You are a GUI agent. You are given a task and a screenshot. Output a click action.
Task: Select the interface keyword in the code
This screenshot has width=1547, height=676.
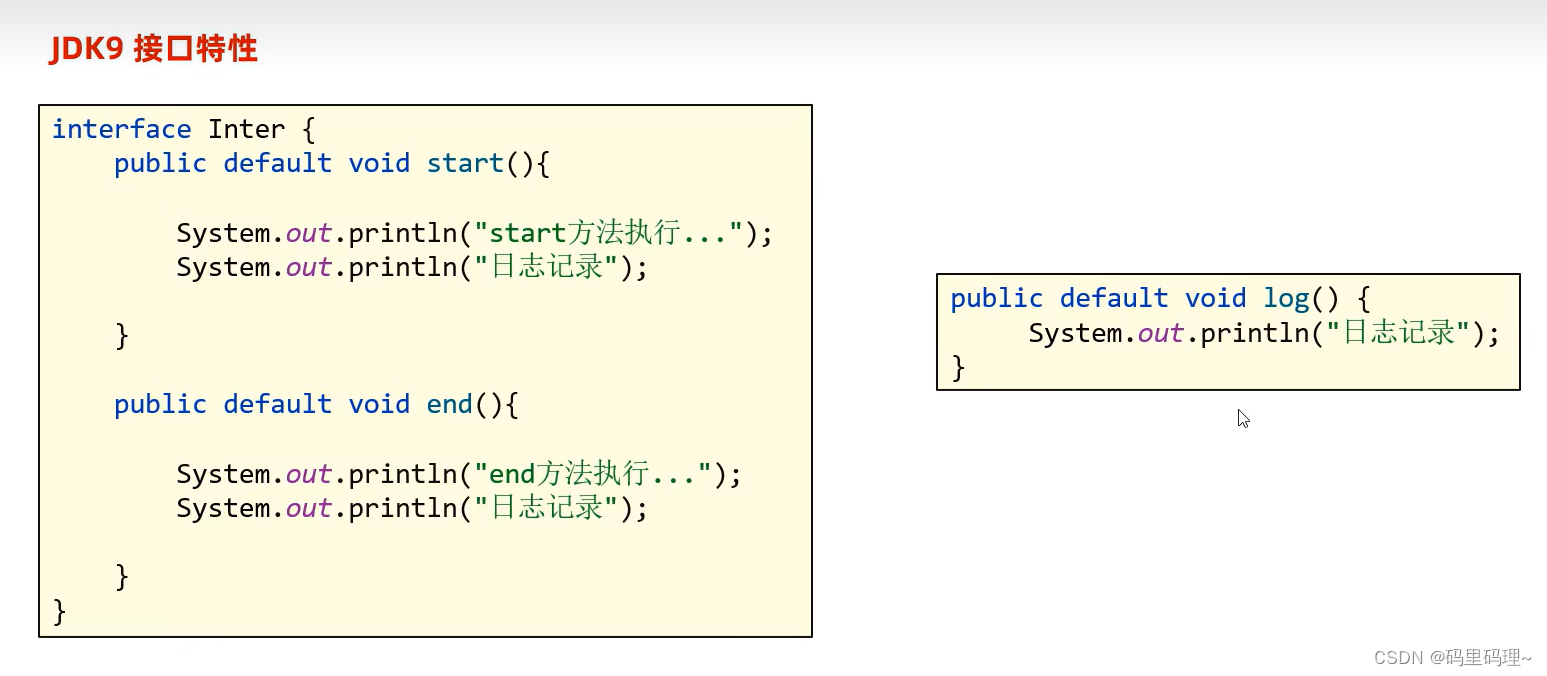(x=122, y=128)
